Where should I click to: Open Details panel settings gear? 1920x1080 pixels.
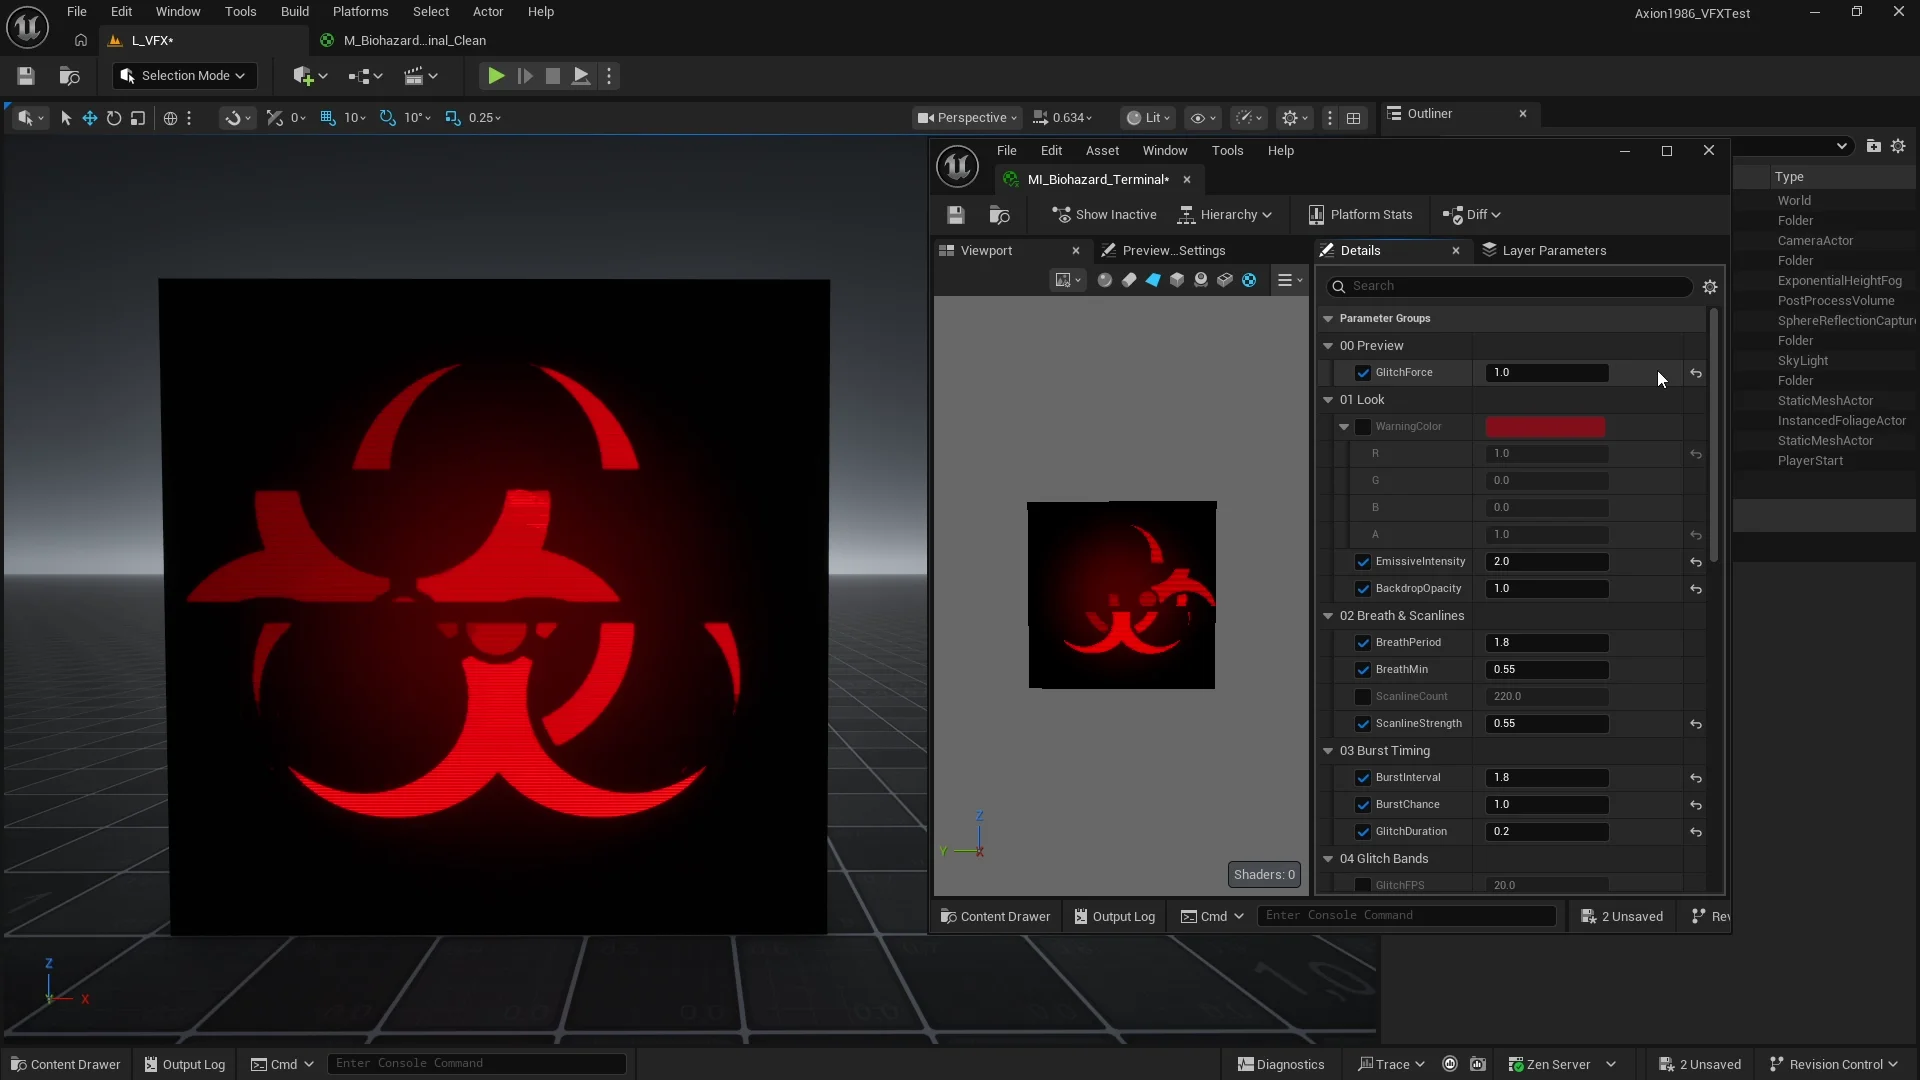(1710, 287)
